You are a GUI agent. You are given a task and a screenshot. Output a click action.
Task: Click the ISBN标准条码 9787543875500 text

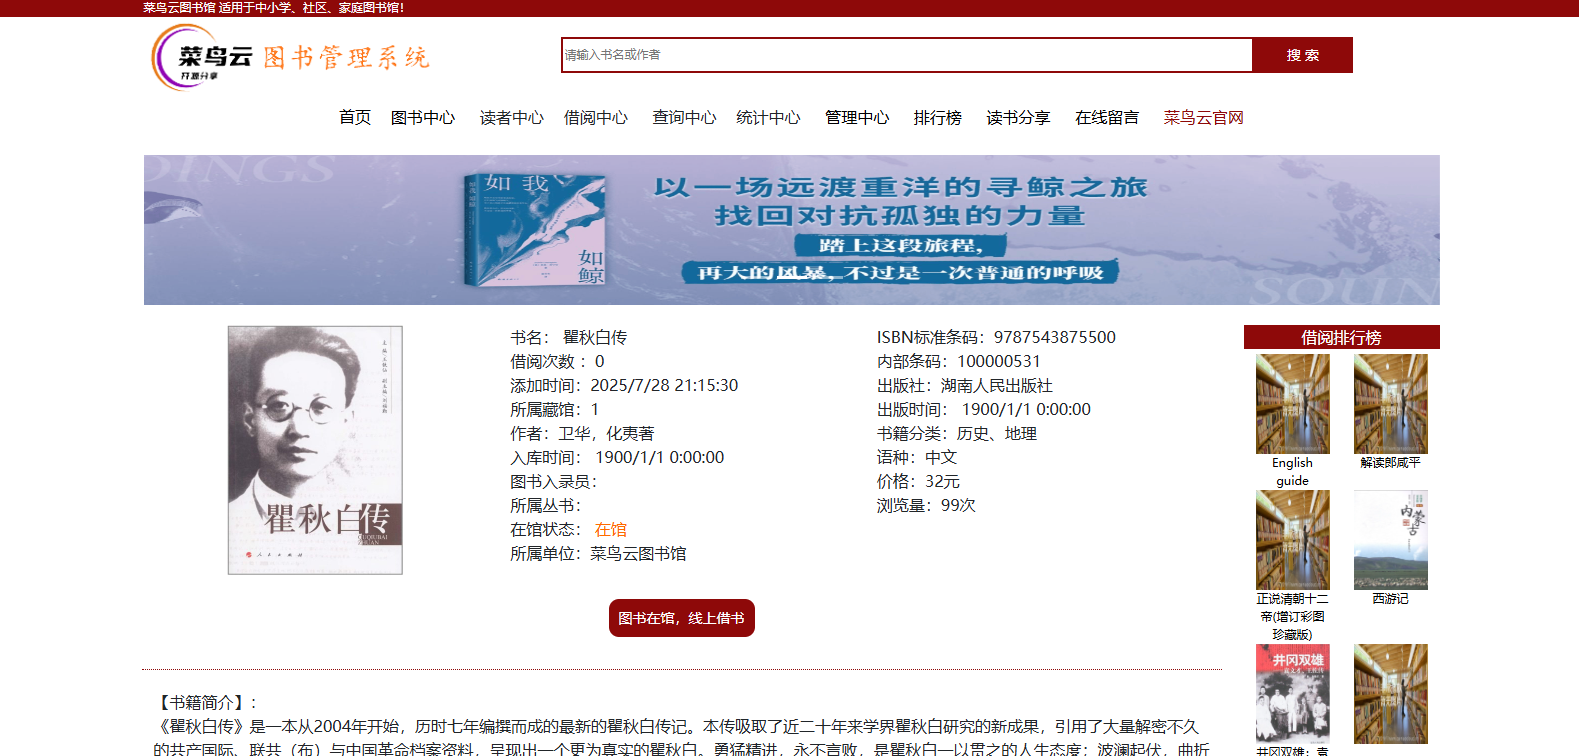point(996,338)
